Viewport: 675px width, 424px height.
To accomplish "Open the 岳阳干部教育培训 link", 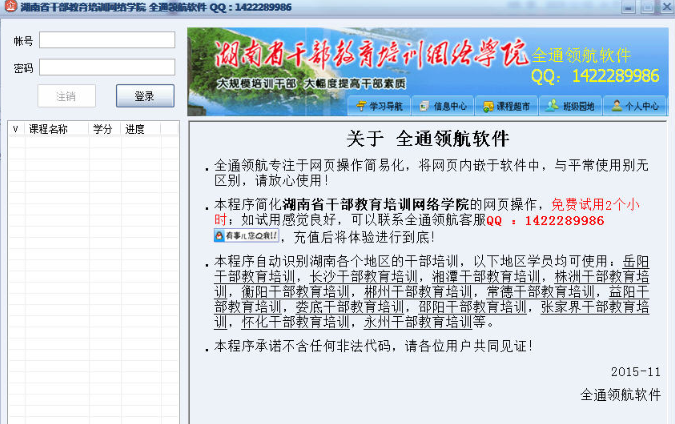I will point(635,262).
